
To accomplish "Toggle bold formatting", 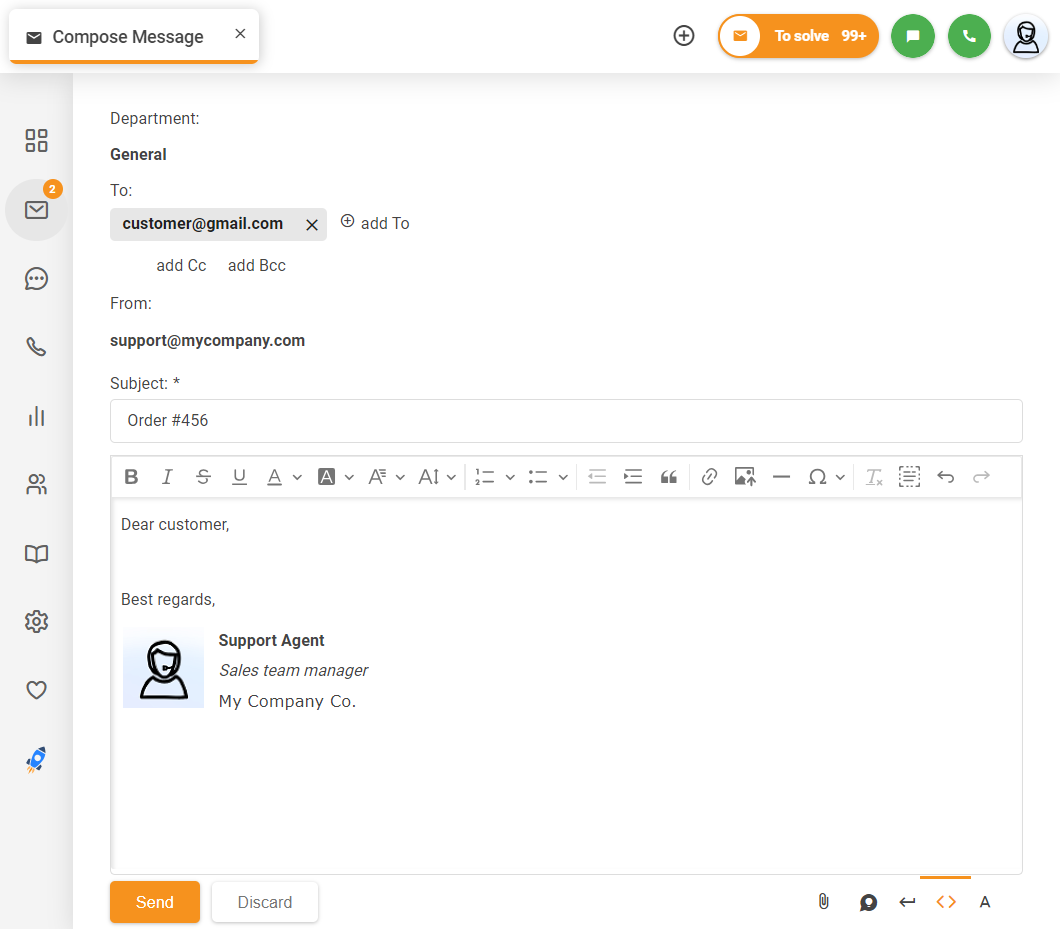I will [131, 477].
